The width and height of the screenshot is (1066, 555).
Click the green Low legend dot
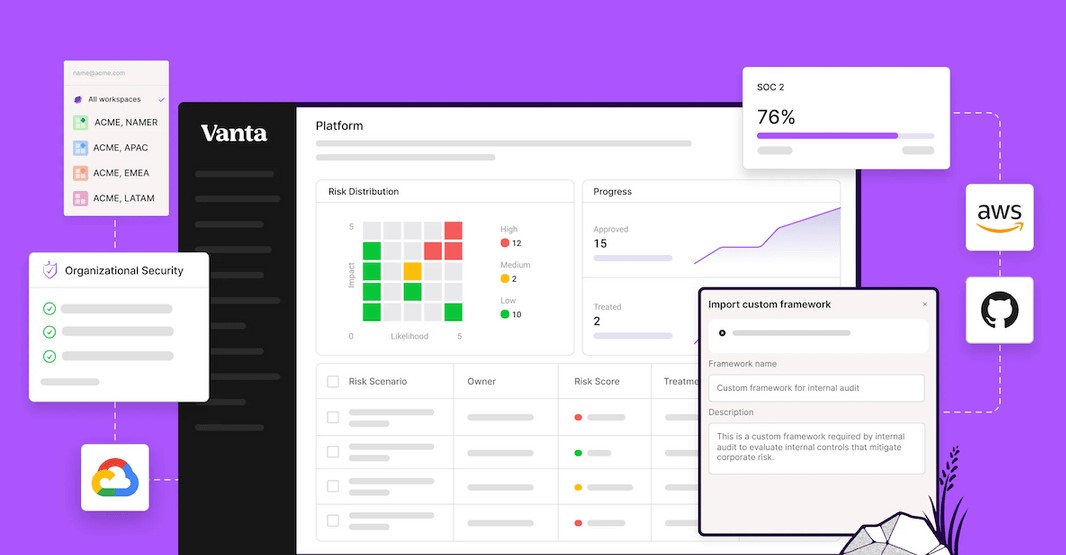click(504, 314)
